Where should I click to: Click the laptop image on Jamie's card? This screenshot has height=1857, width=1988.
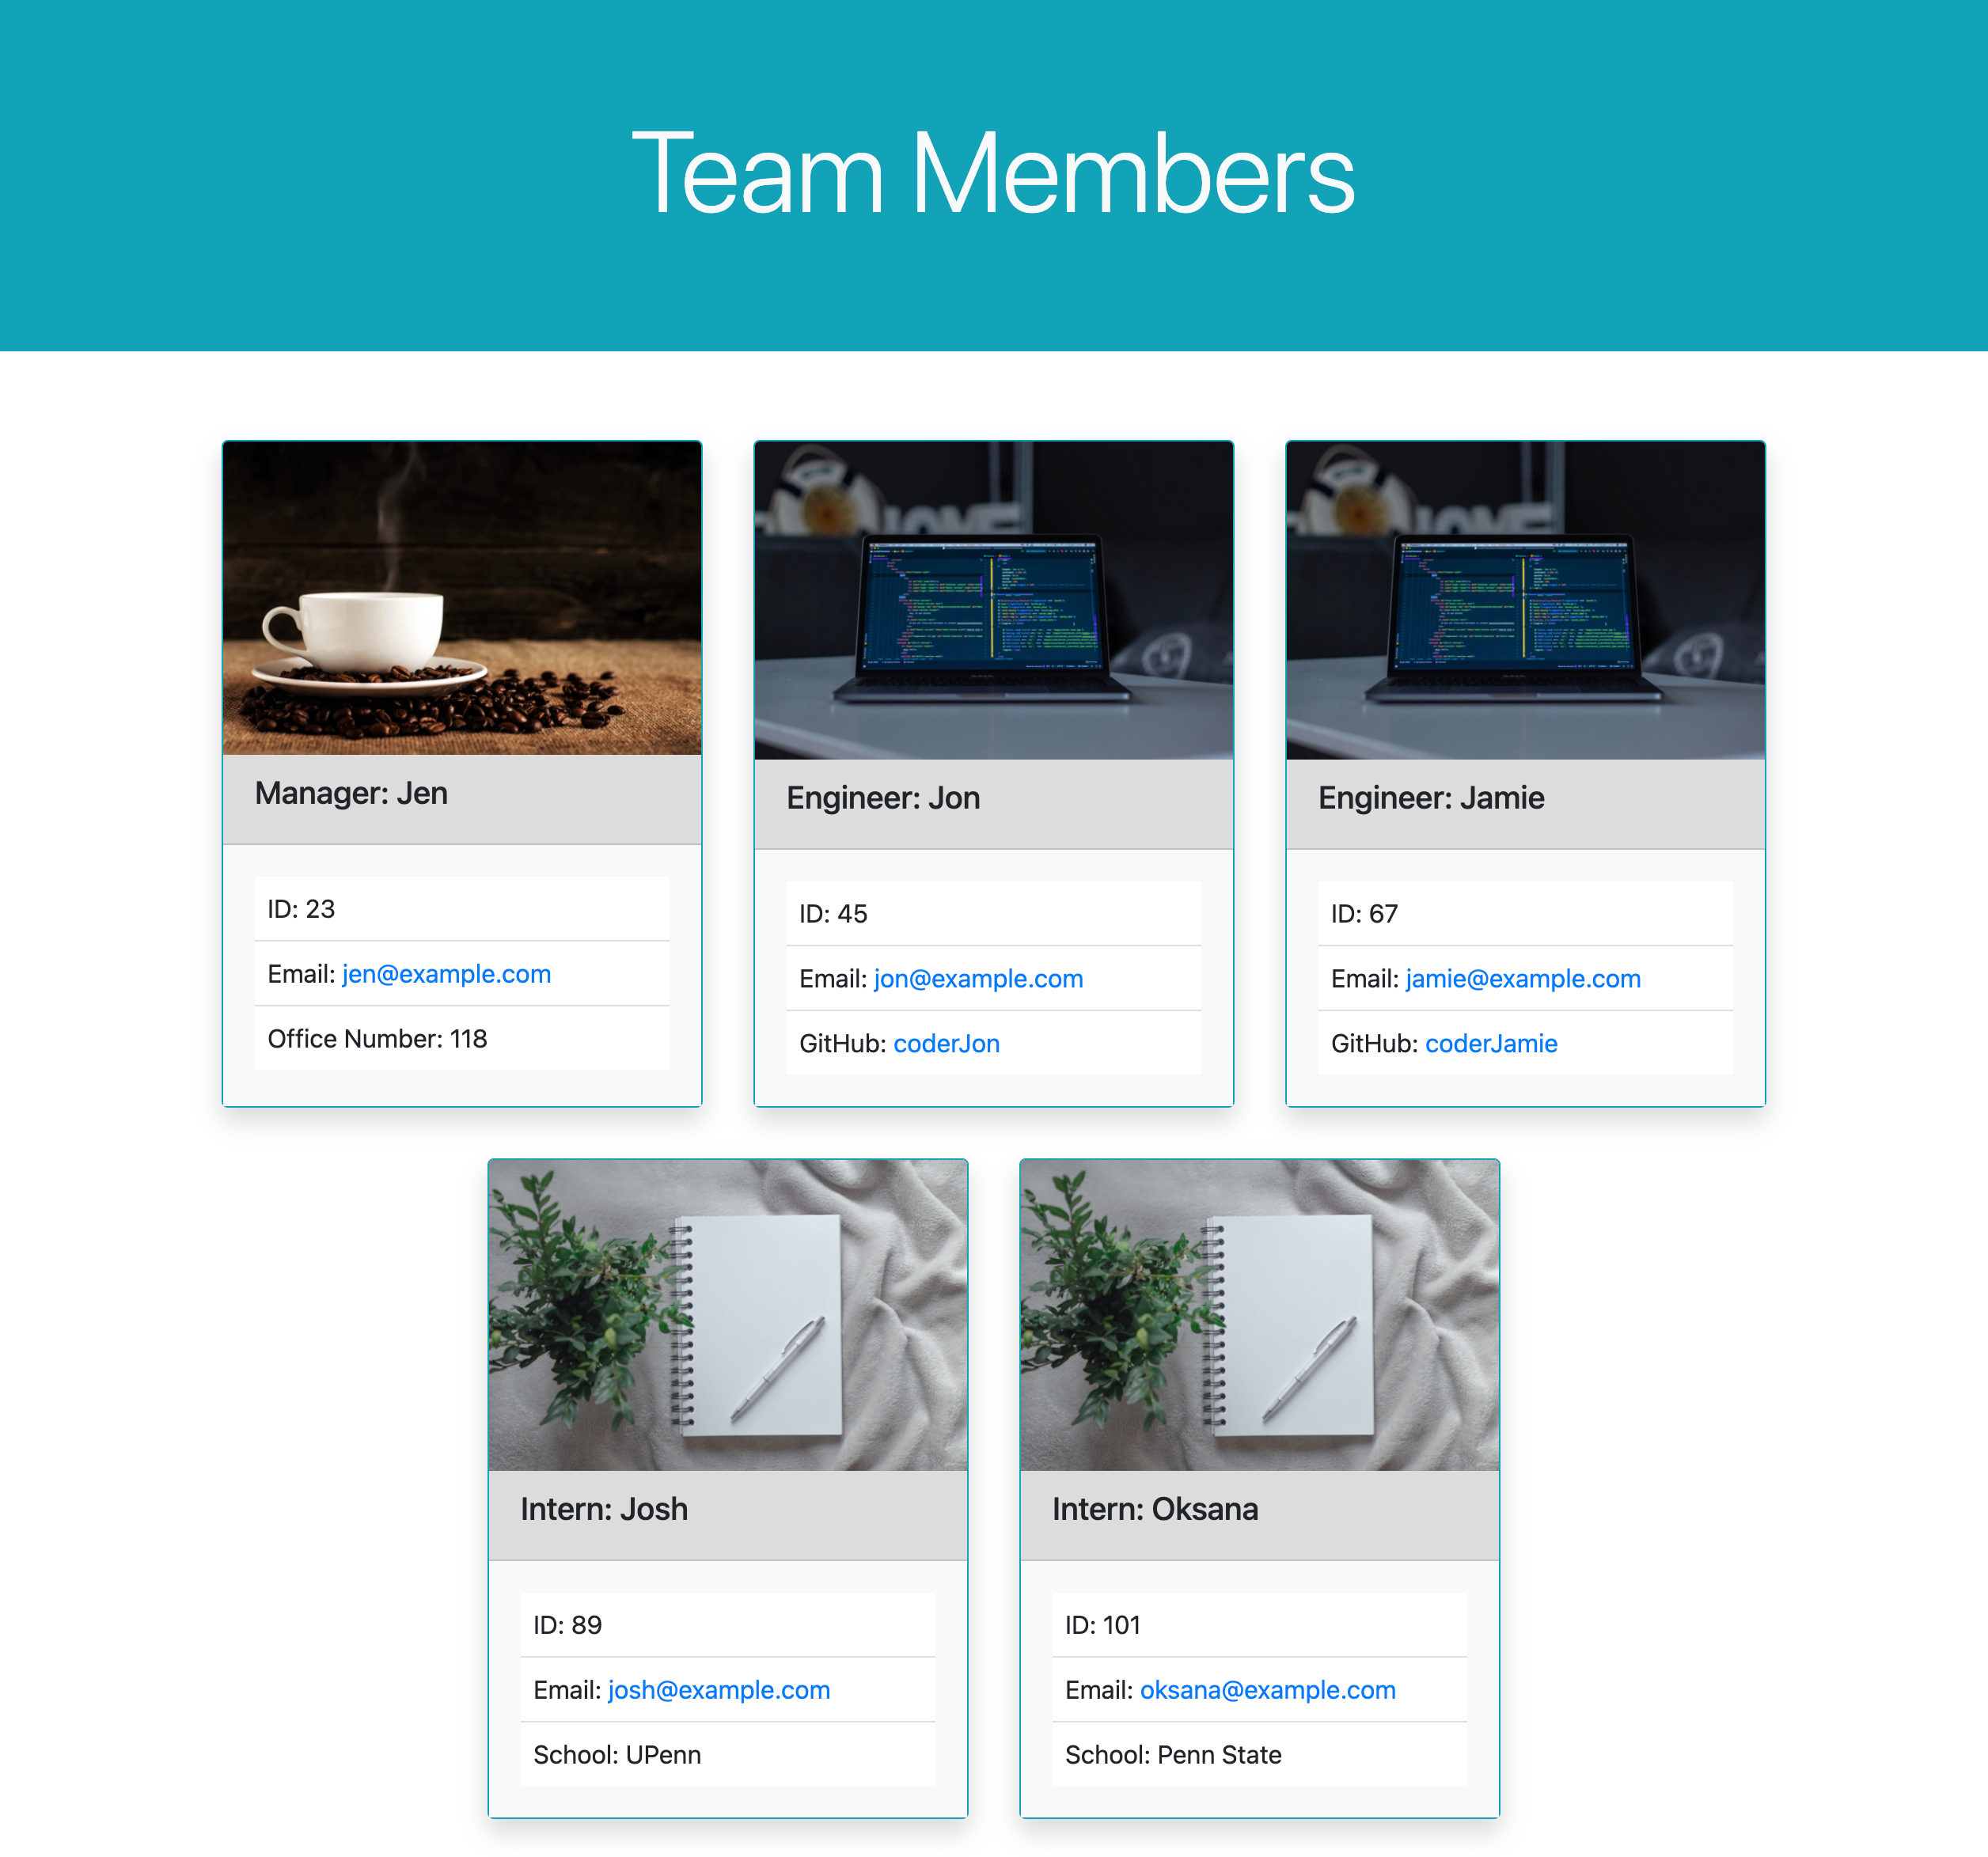1525,600
